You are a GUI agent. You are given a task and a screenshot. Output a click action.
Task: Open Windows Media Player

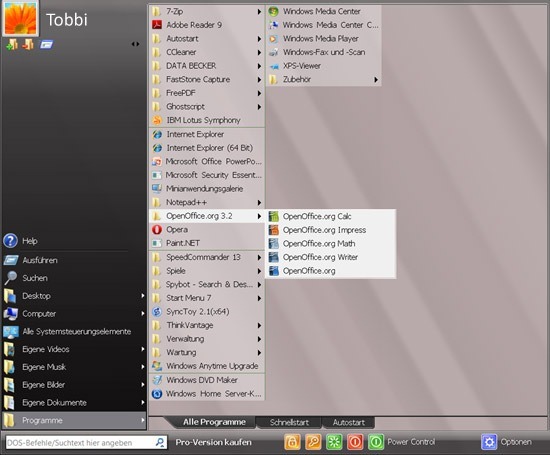pyautogui.click(x=323, y=39)
